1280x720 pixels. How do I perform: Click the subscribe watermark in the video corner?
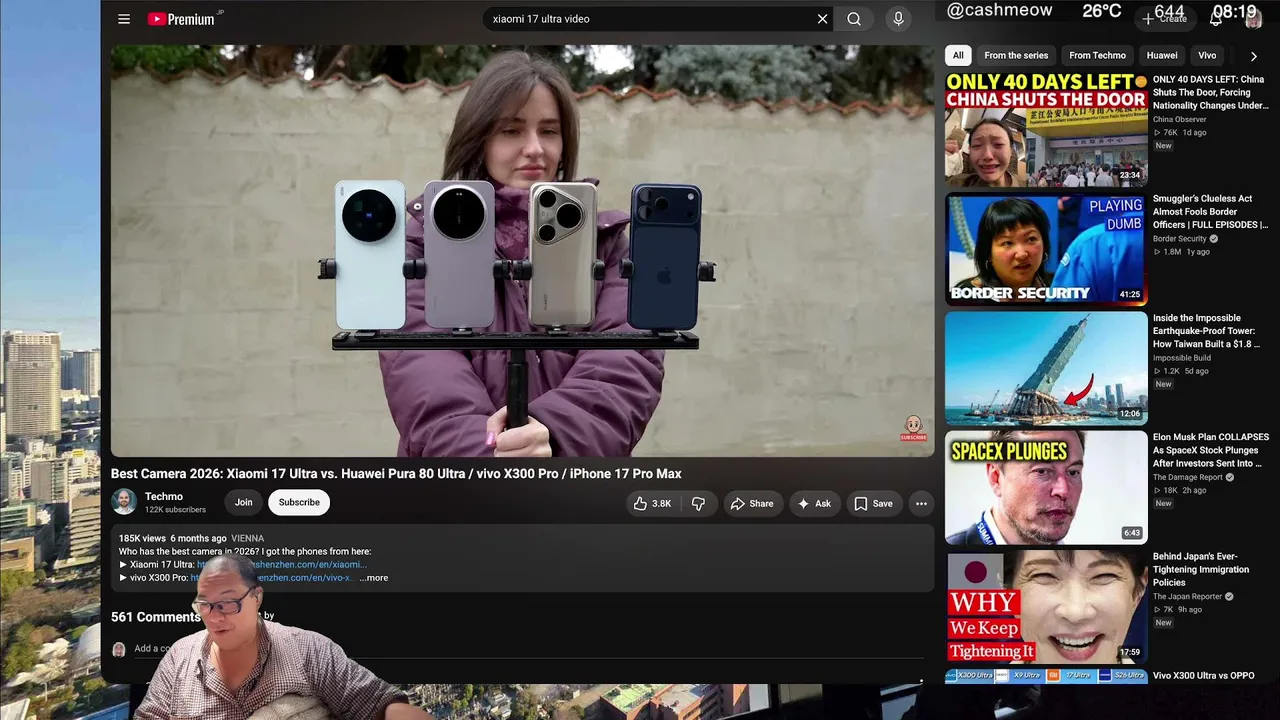pyautogui.click(x=913, y=429)
